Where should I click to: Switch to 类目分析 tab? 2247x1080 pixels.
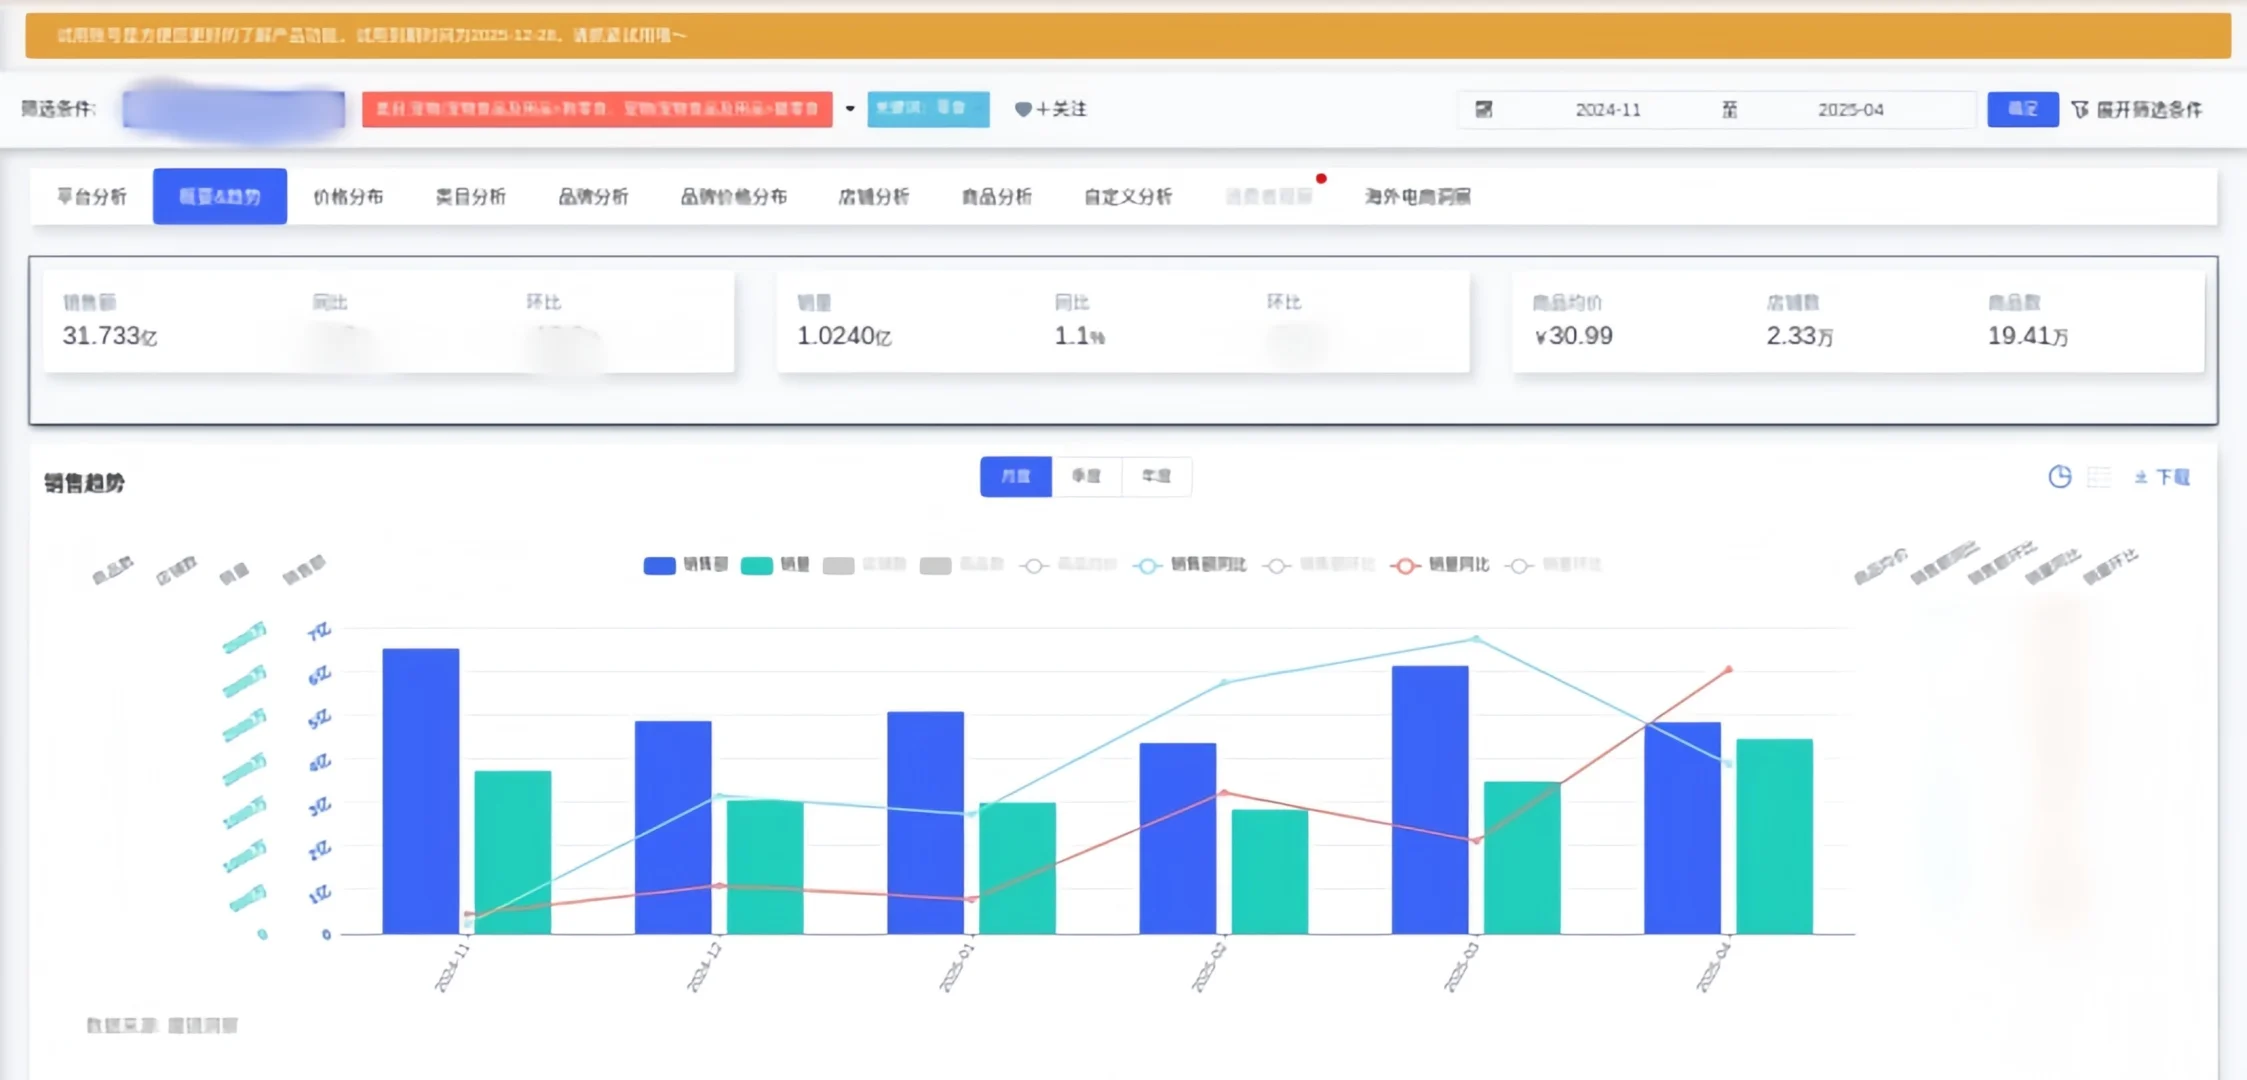(471, 196)
